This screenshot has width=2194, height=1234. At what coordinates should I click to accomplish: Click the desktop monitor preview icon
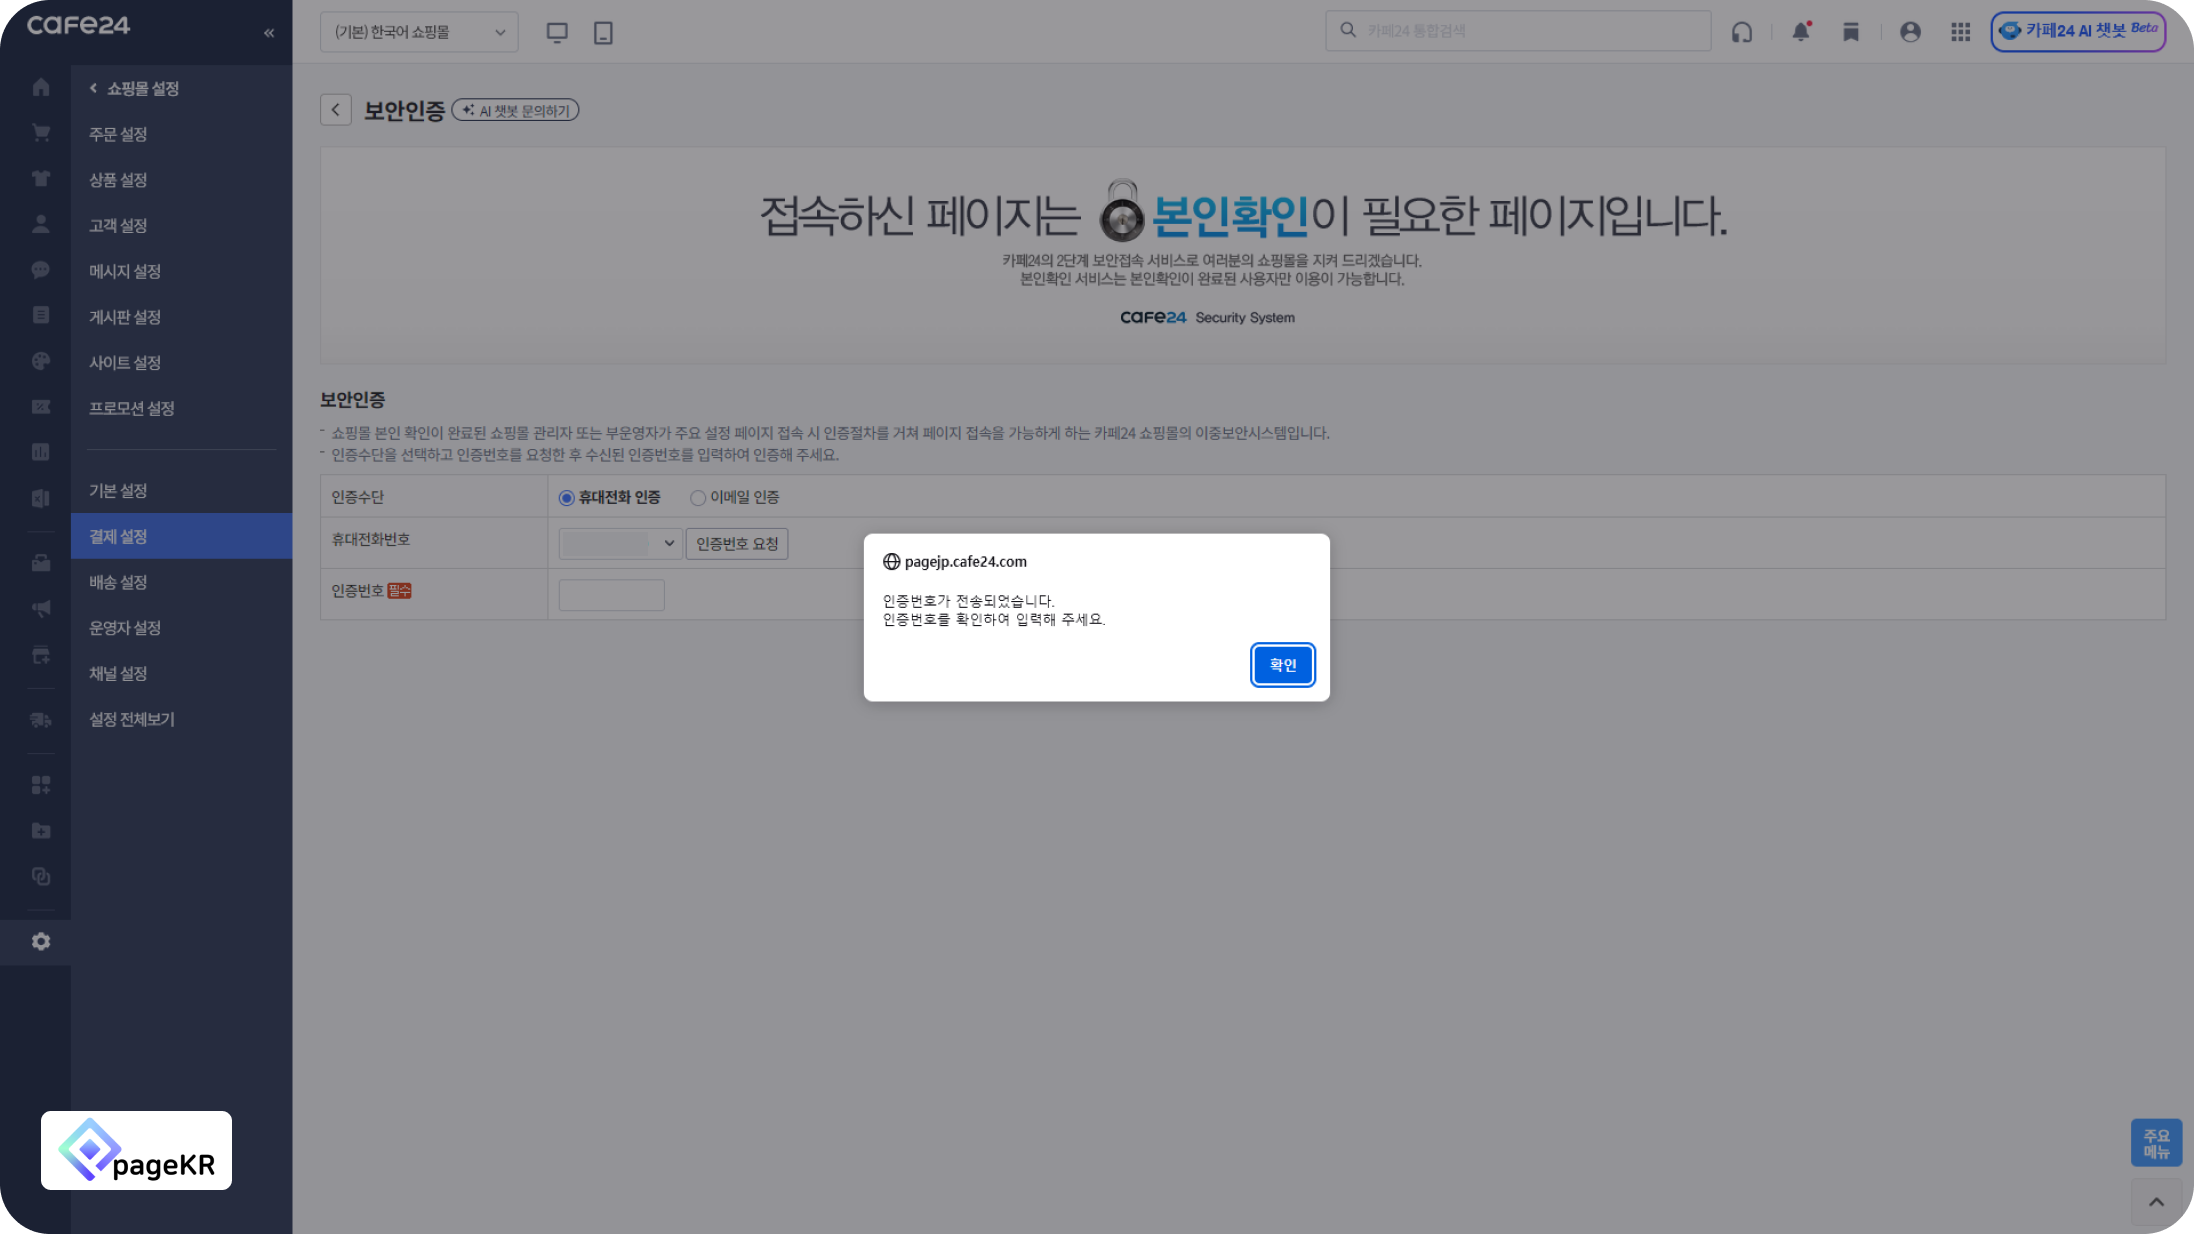557,33
